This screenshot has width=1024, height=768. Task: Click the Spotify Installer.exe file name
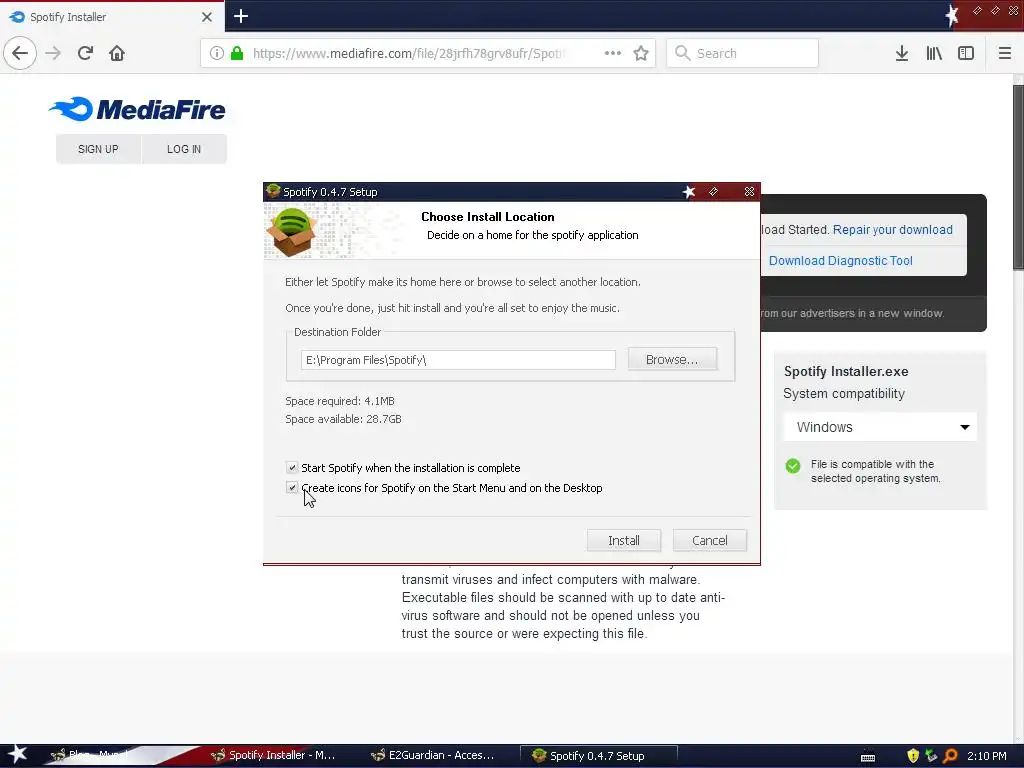(846, 371)
